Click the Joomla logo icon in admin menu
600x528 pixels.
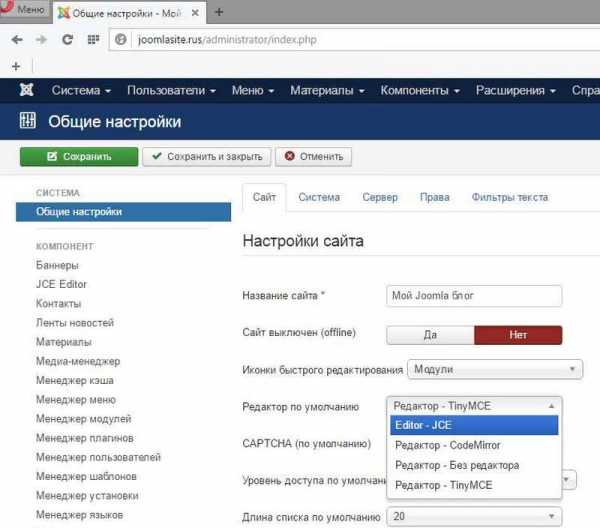tap(26, 90)
